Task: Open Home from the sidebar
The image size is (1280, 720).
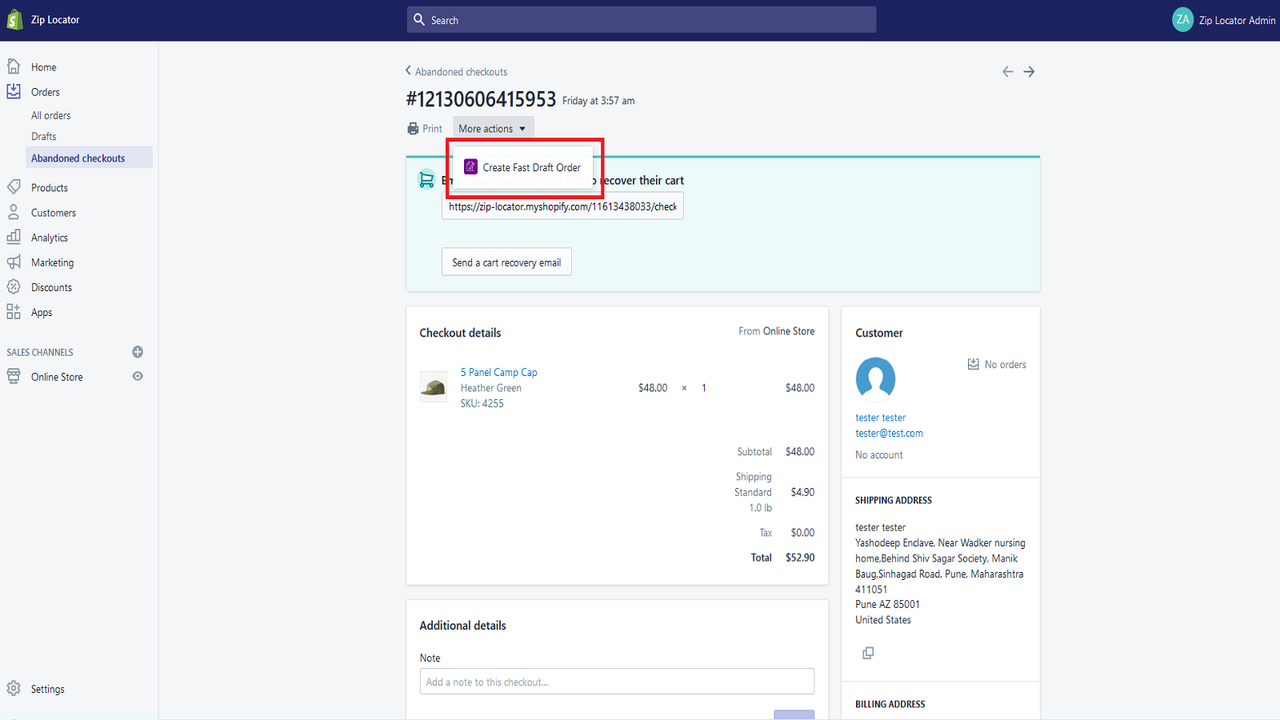Action: click(x=43, y=67)
